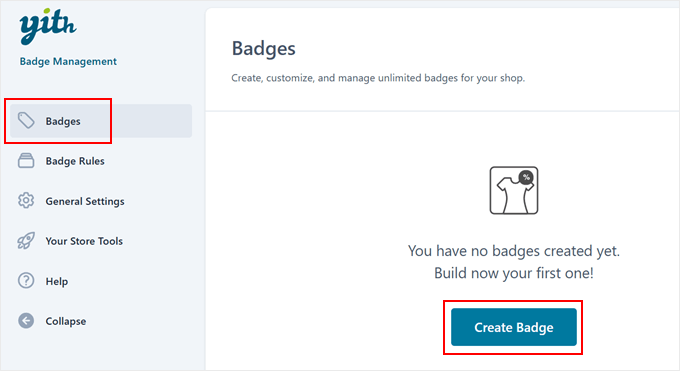Go to Badge Rules section

tap(75, 161)
